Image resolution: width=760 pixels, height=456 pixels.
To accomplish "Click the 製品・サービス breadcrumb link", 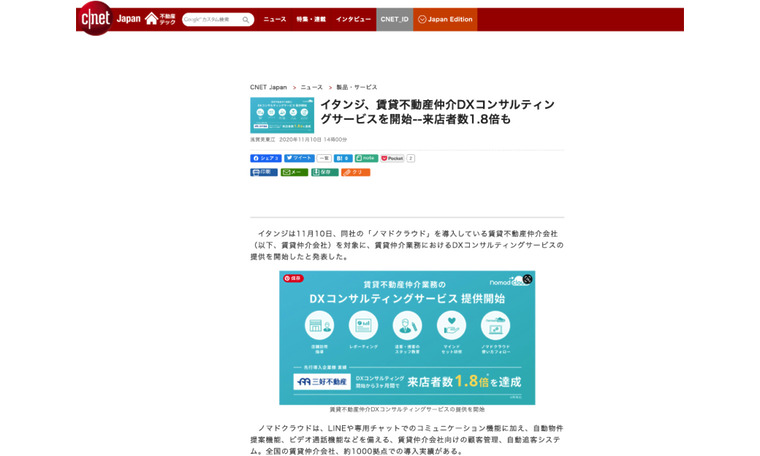I will 357,87.
